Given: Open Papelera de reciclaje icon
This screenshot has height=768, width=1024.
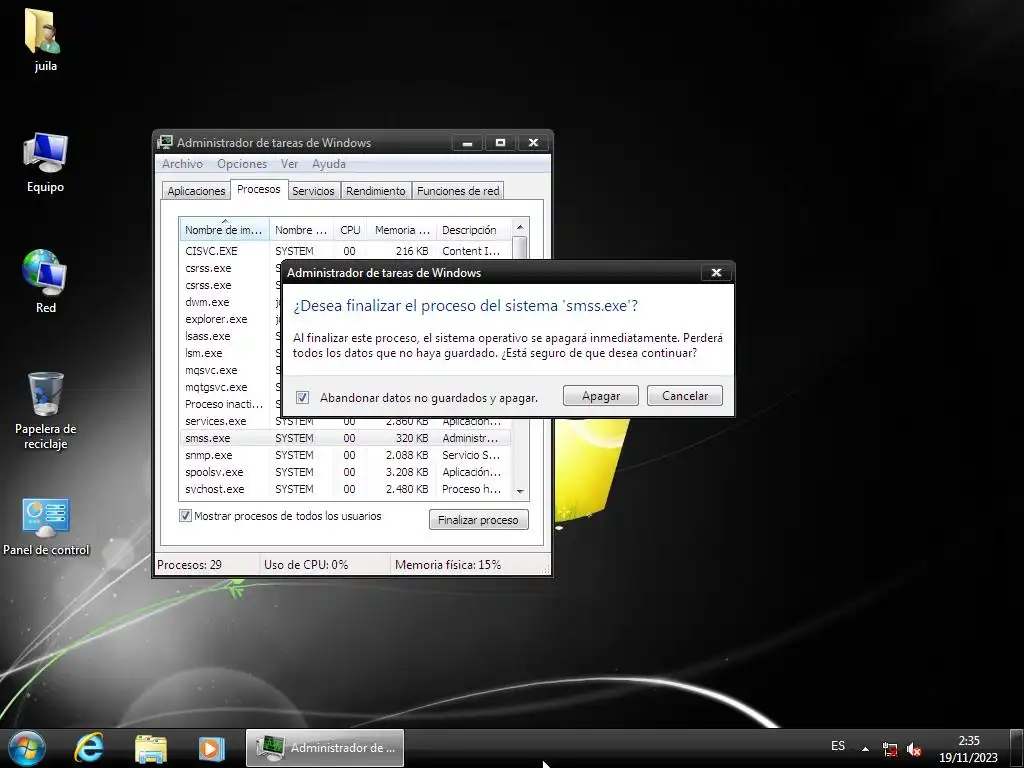Looking at the screenshot, I should (45, 410).
